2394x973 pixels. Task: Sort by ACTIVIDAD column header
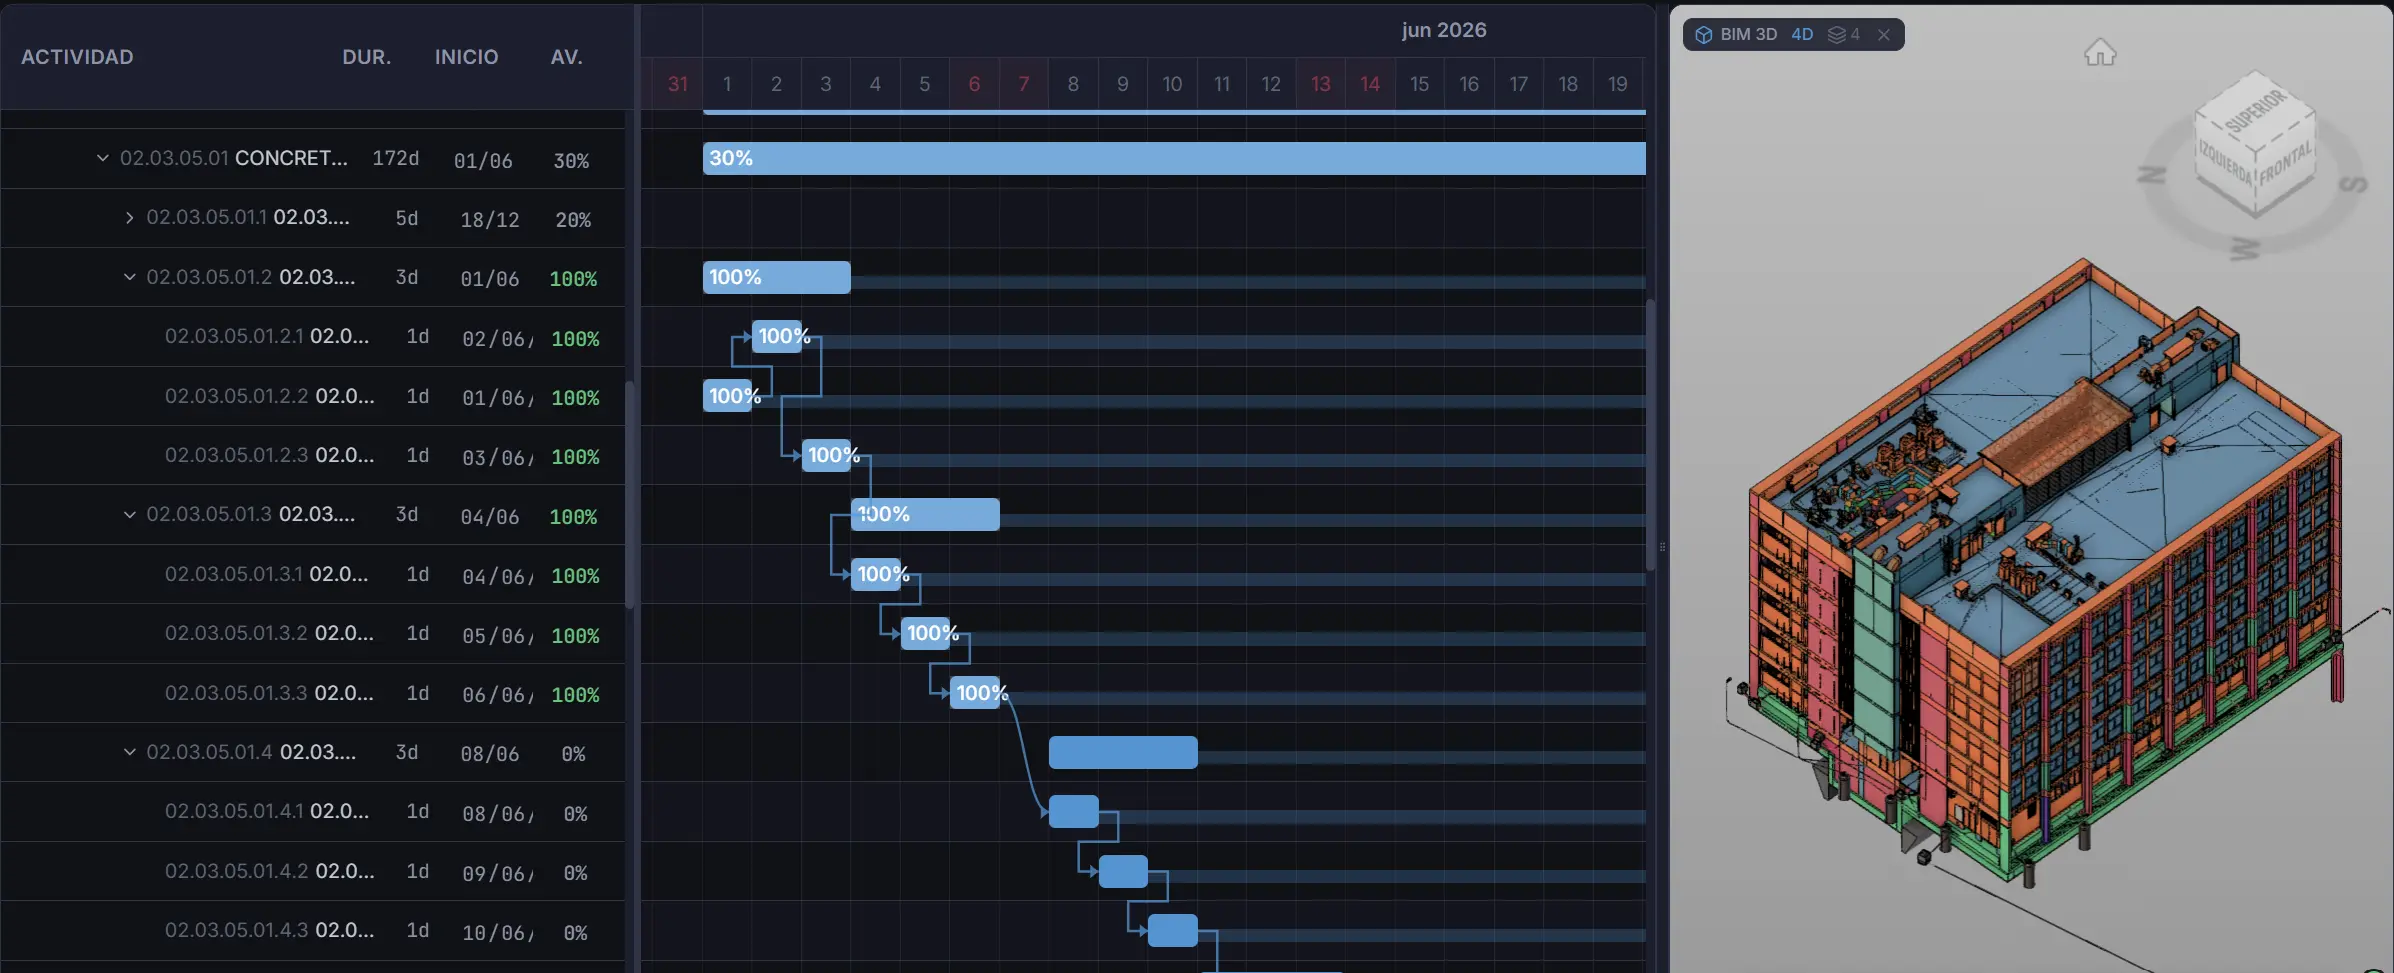click(77, 57)
